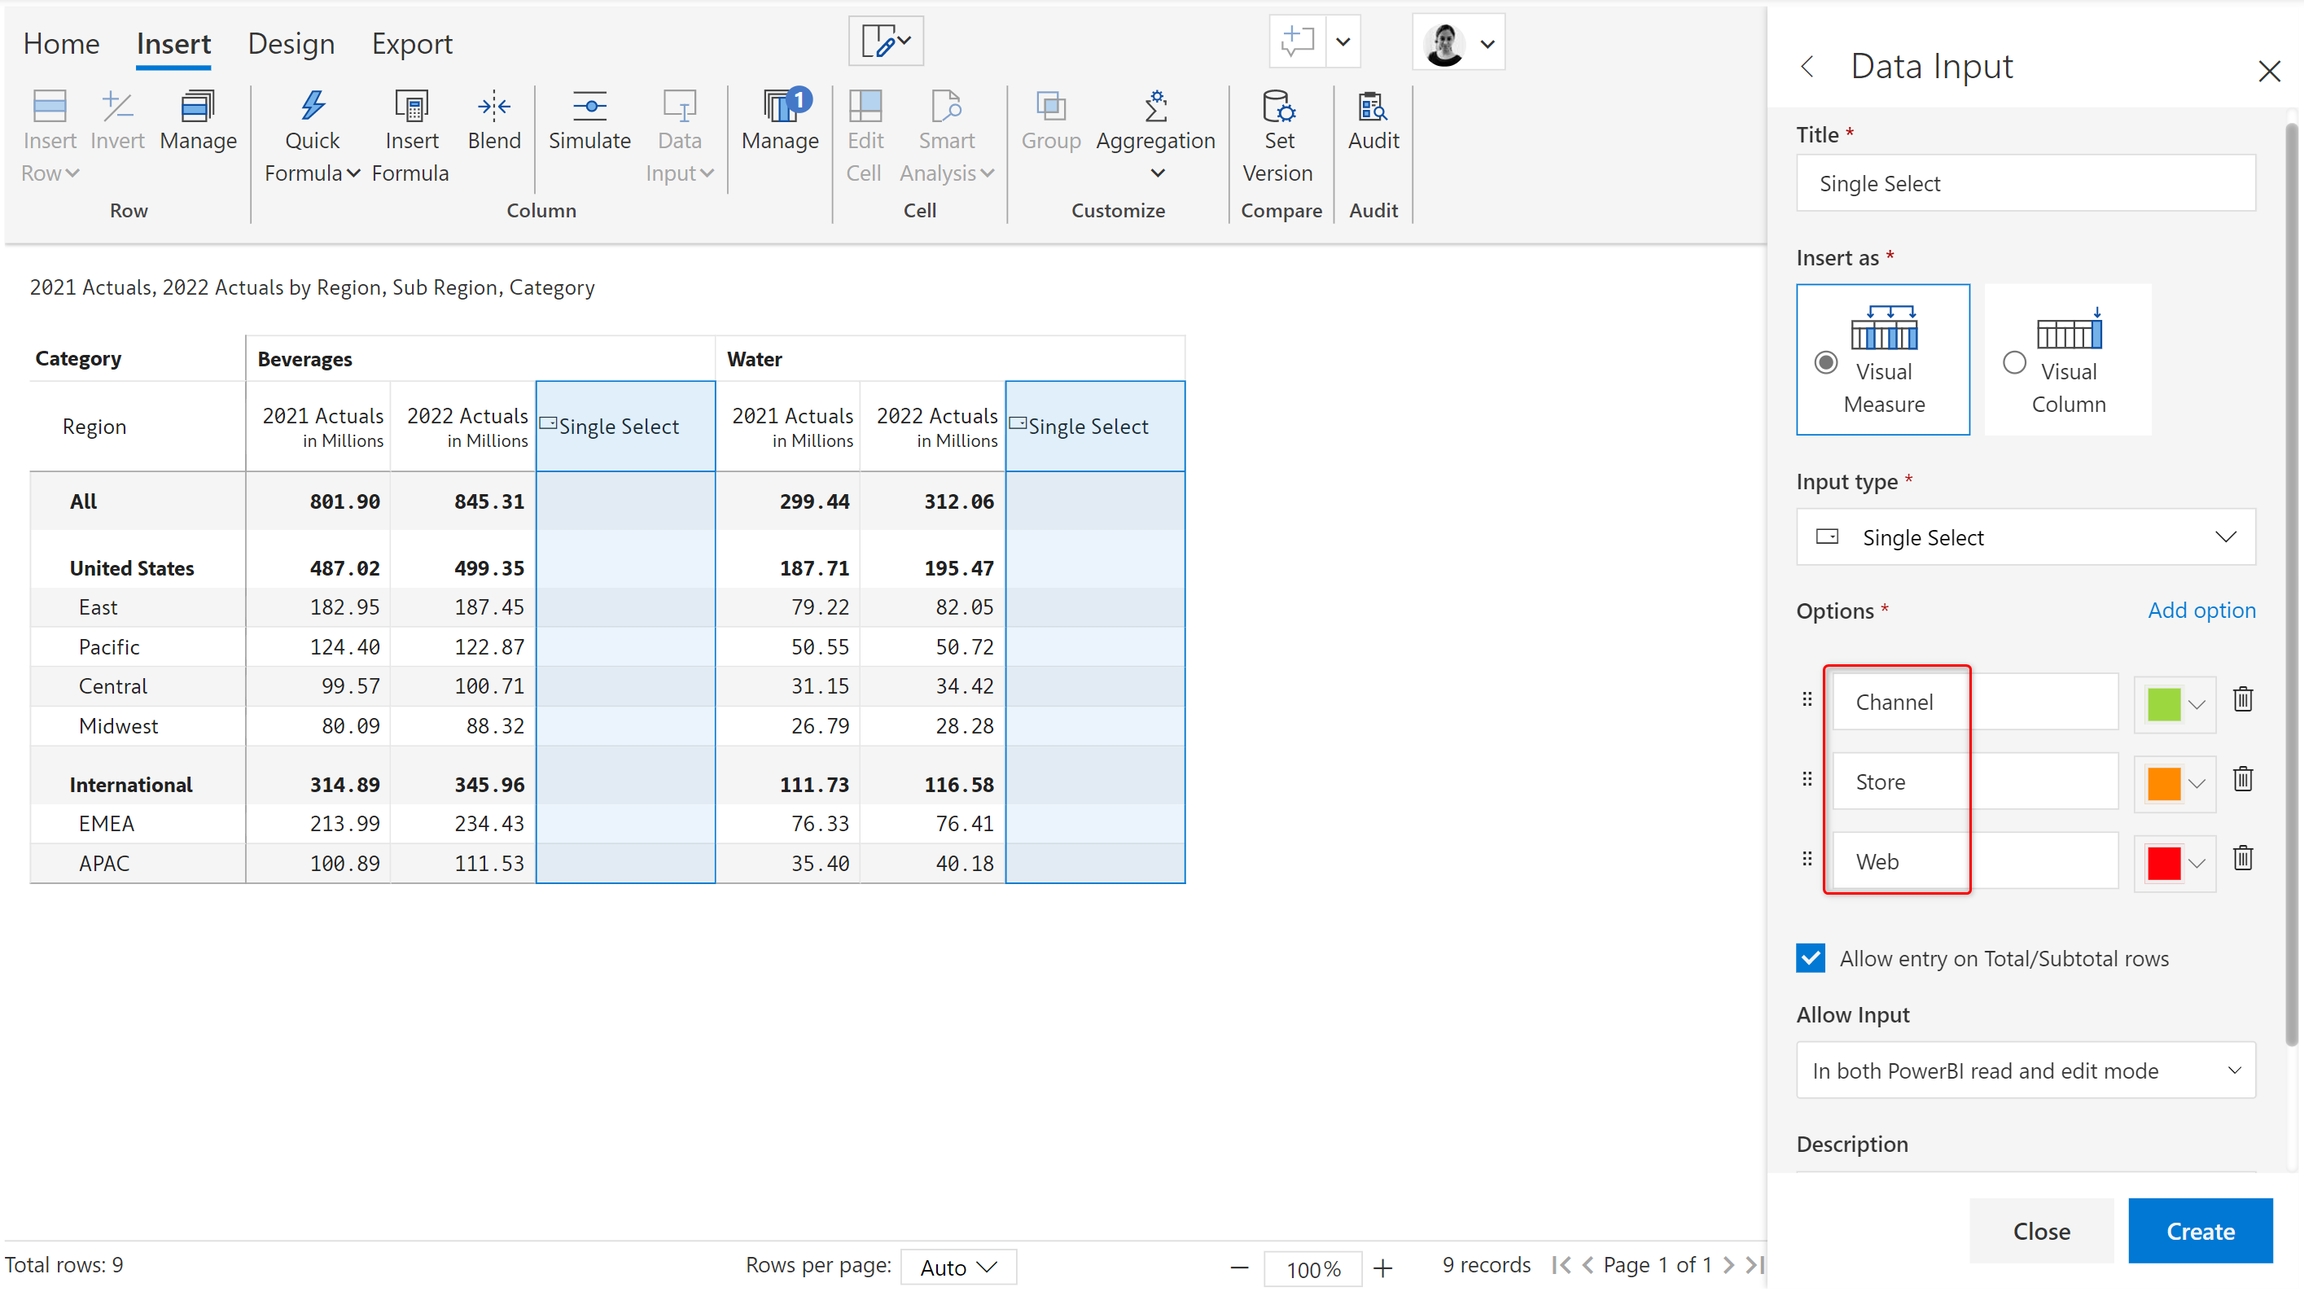Click the Audit icon in ribbon

tap(1372, 106)
